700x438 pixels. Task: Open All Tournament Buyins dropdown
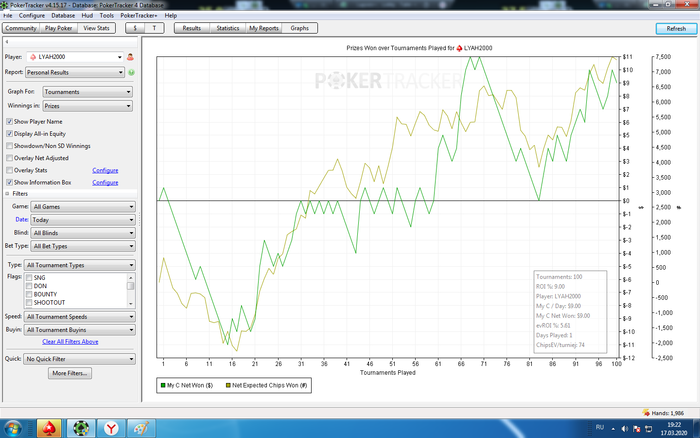tap(79, 330)
